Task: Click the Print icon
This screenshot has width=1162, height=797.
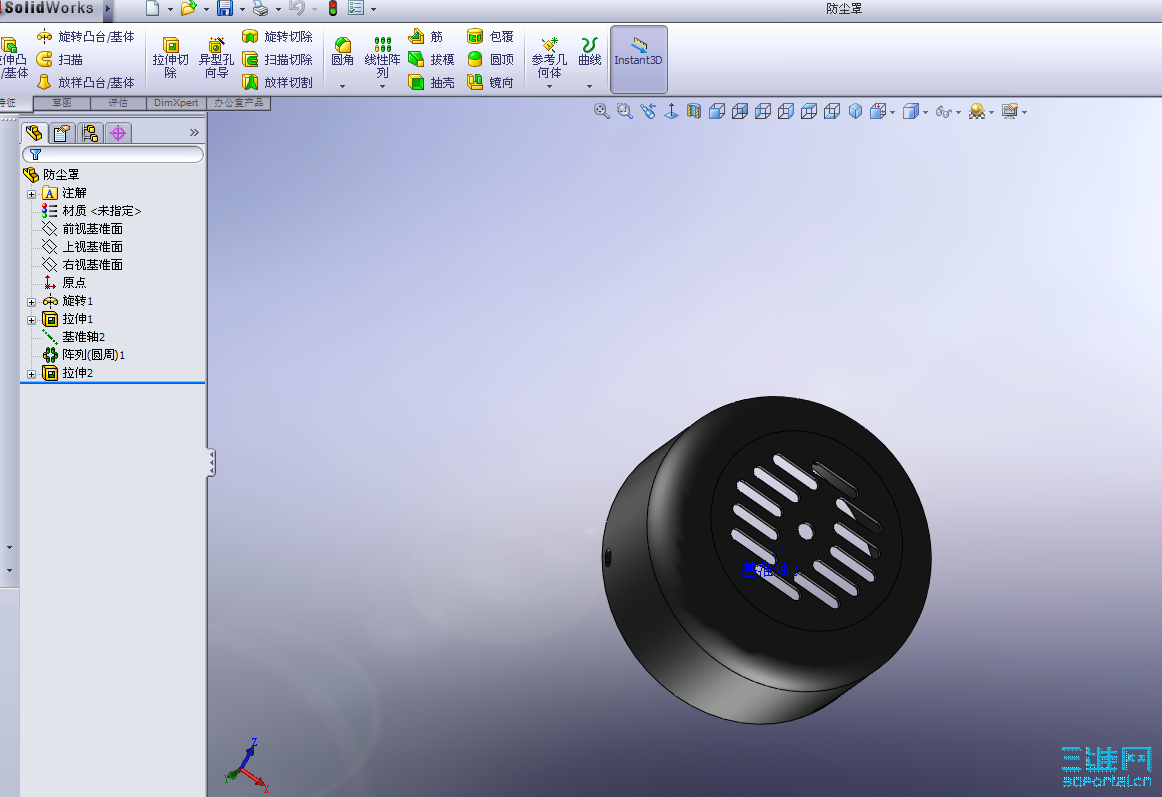Action: 260,9
